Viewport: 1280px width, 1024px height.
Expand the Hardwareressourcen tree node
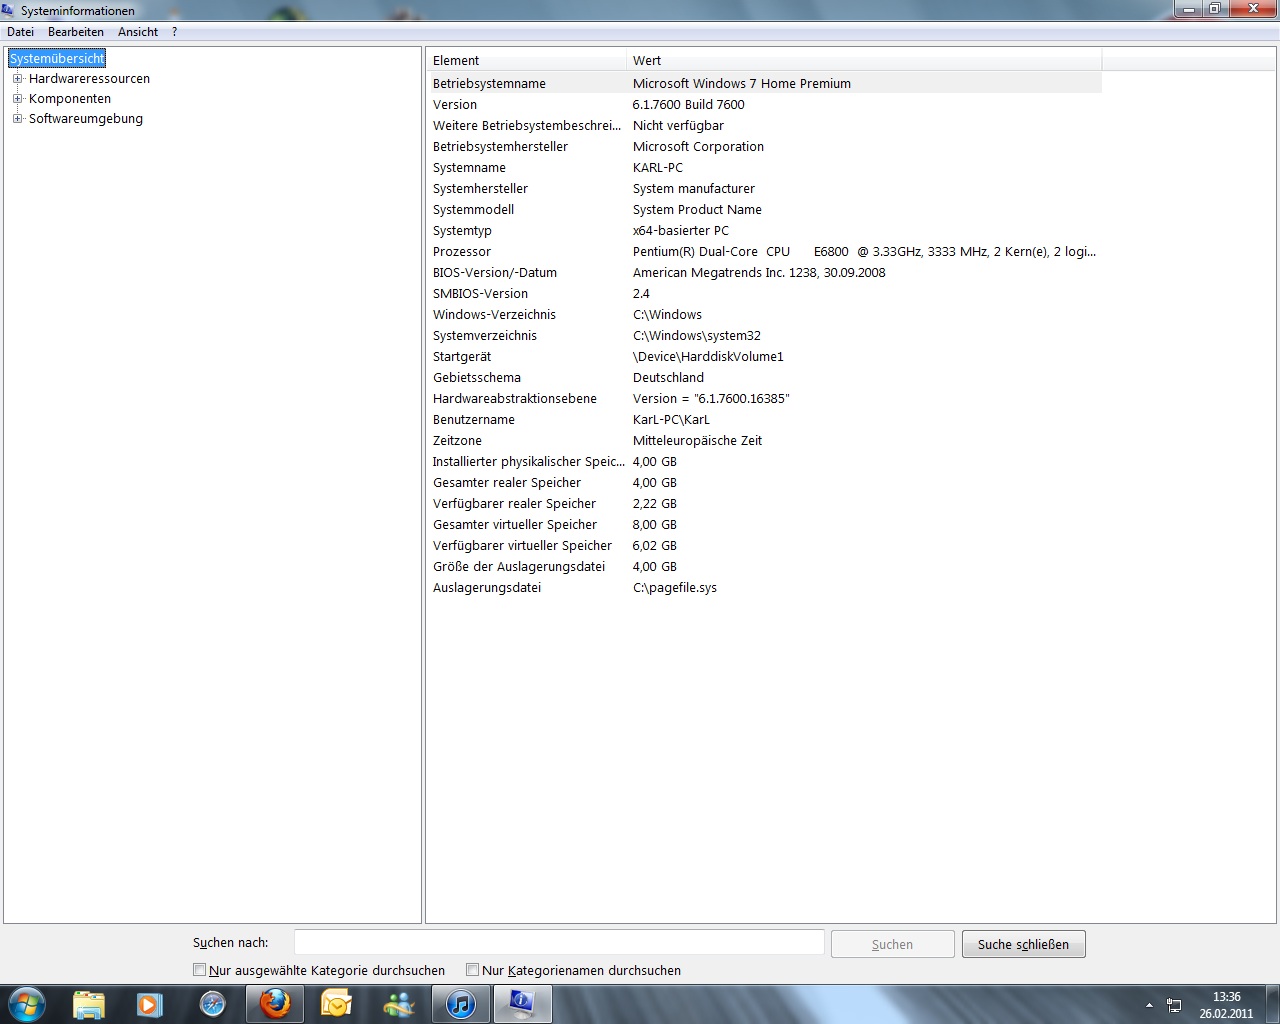tap(17, 79)
